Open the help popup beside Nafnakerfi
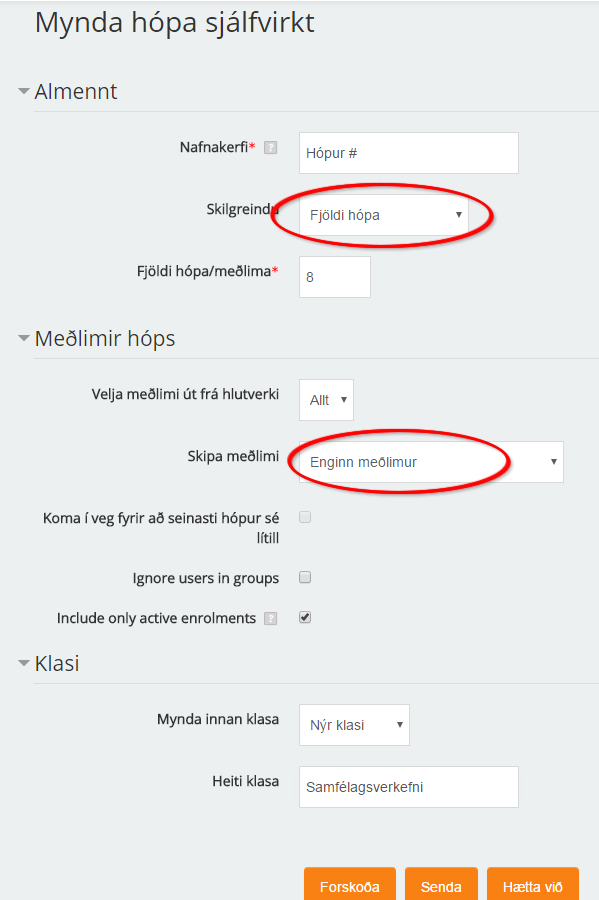This screenshot has height=900, width=599. pos(271,148)
